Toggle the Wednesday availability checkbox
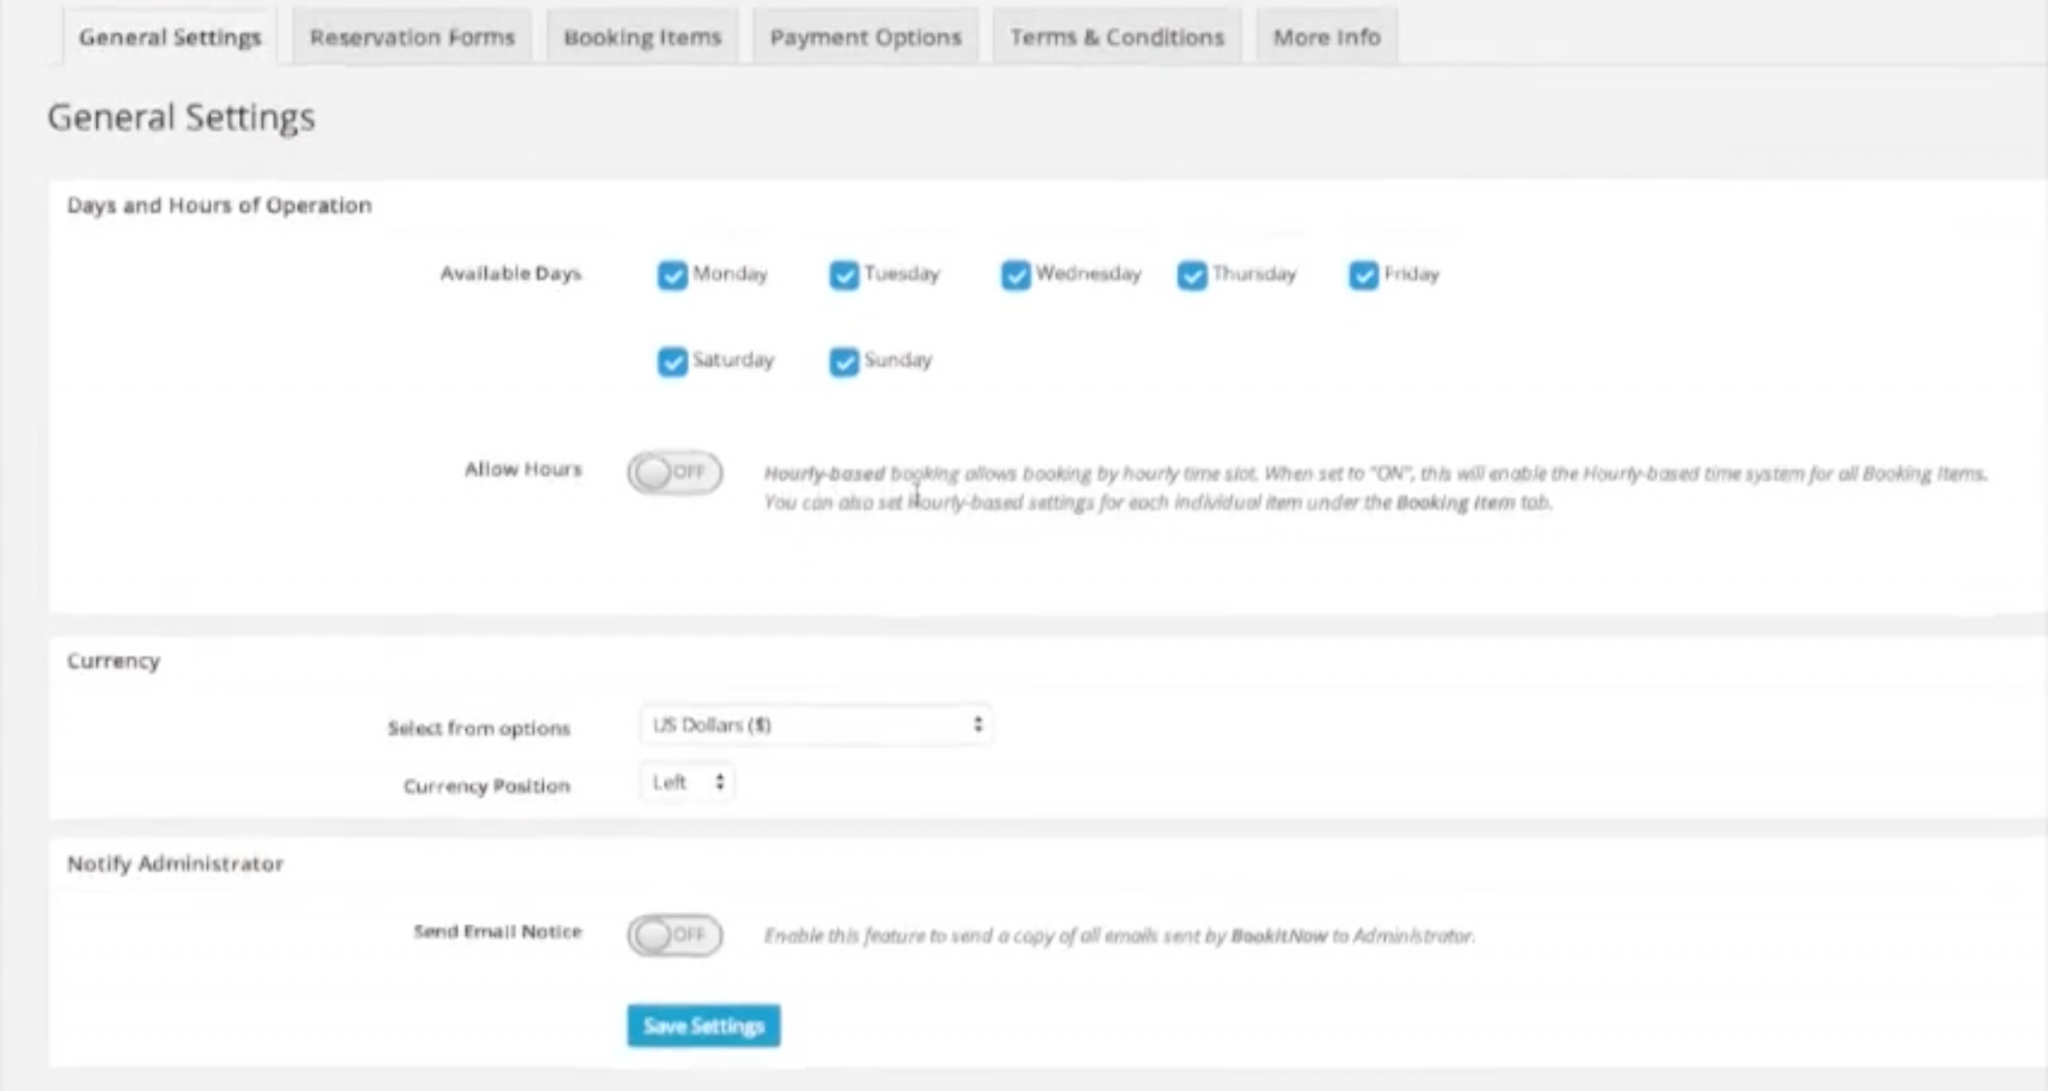The width and height of the screenshot is (2048, 1091). click(1015, 275)
